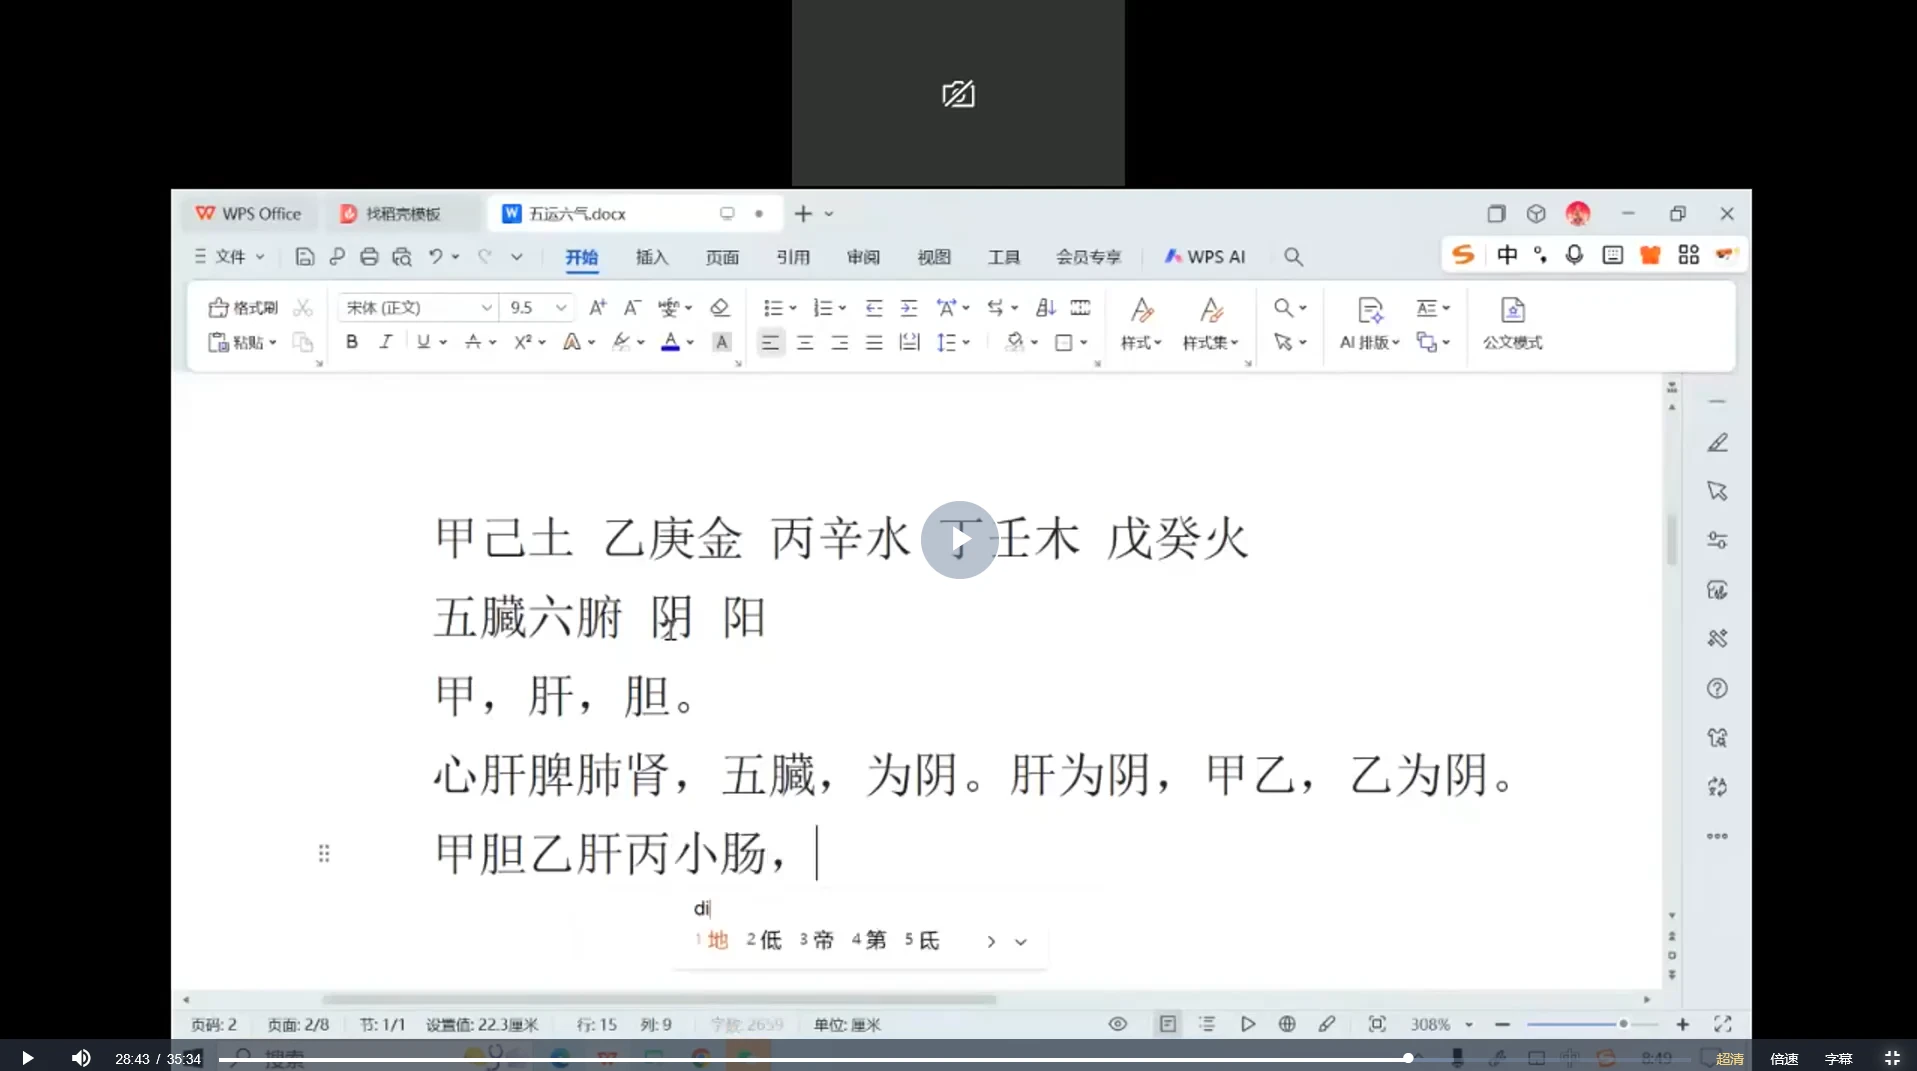Open the WPS AI button

(x=1205, y=257)
